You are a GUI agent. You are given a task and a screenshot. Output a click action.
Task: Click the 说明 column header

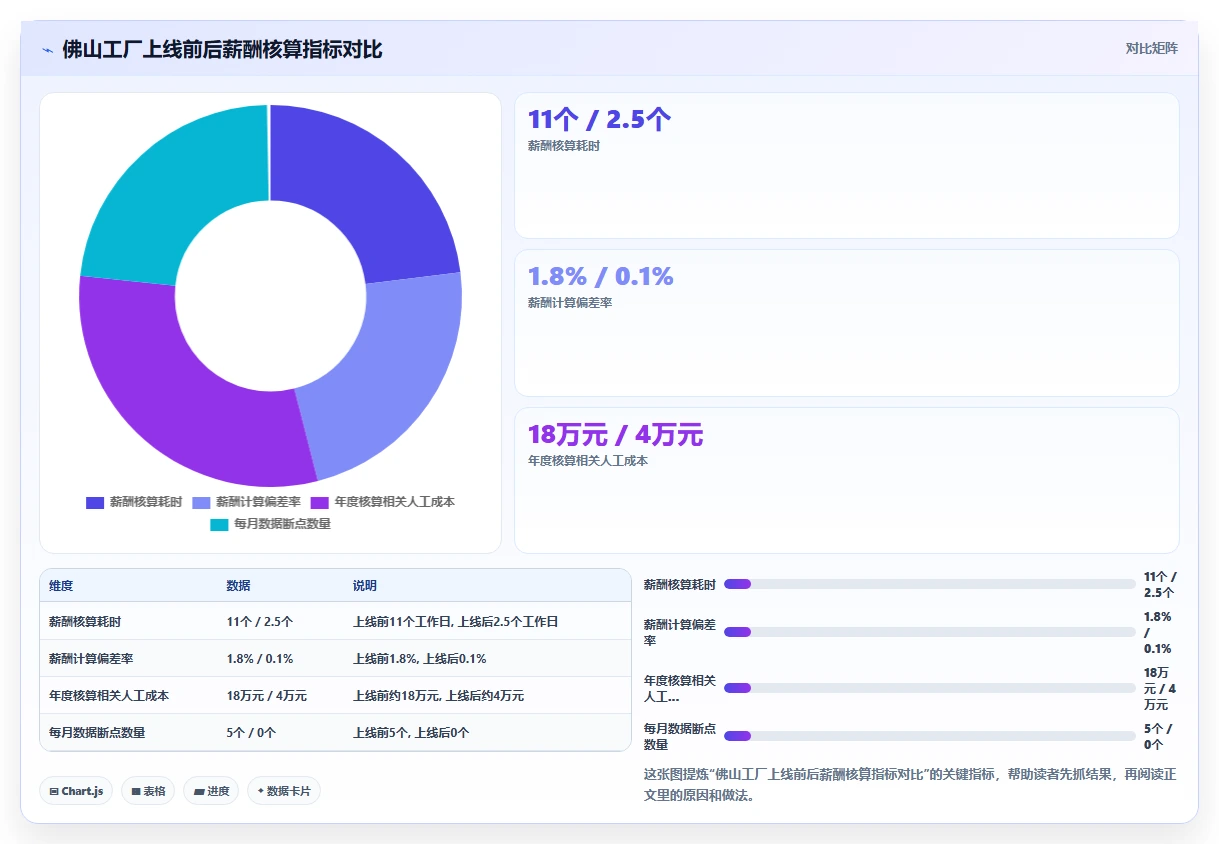pos(365,586)
